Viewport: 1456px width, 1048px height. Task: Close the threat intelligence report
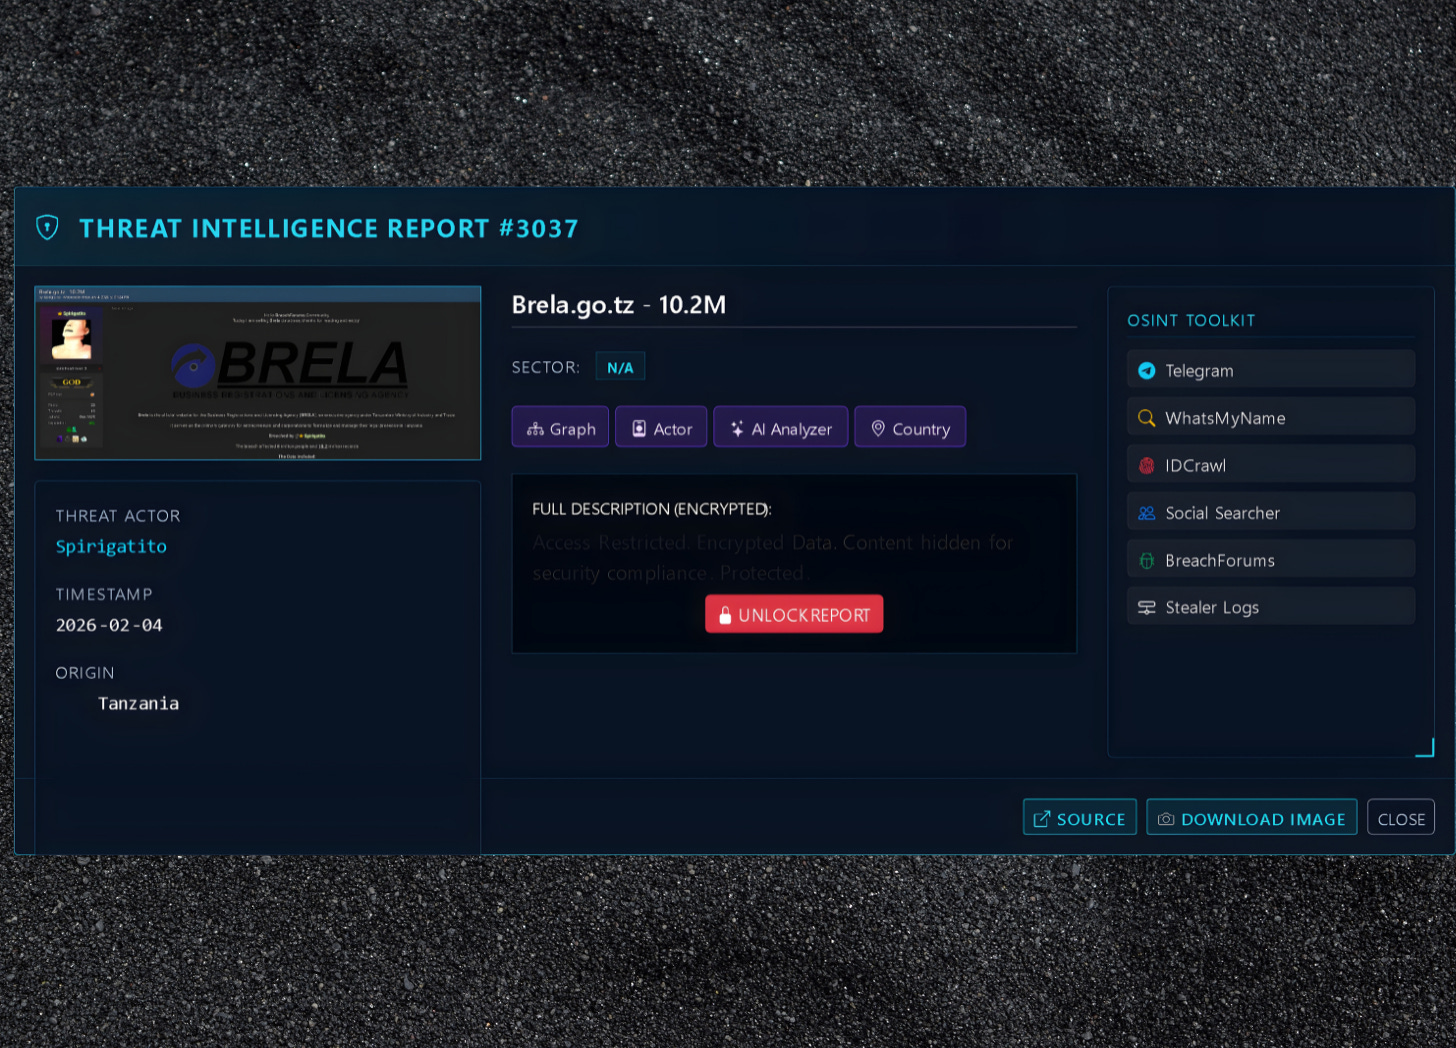click(x=1401, y=818)
